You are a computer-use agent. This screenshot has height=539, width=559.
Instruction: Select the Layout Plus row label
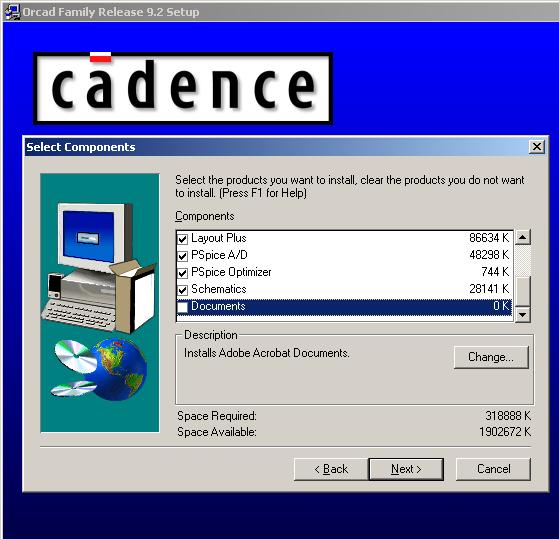click(x=219, y=238)
